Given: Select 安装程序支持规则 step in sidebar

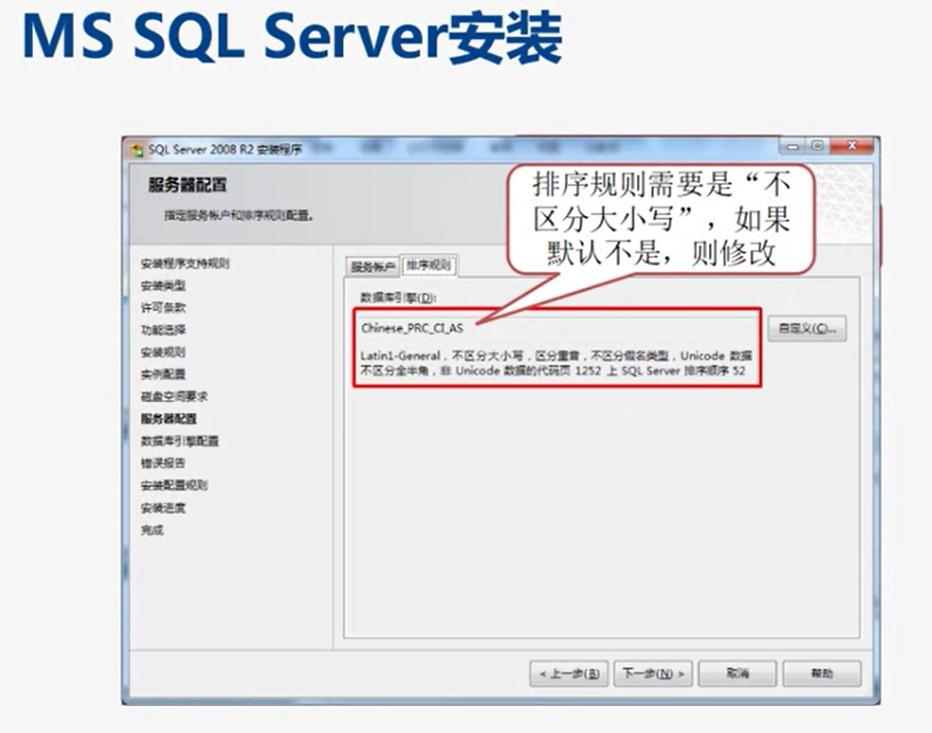Looking at the screenshot, I should [x=185, y=264].
